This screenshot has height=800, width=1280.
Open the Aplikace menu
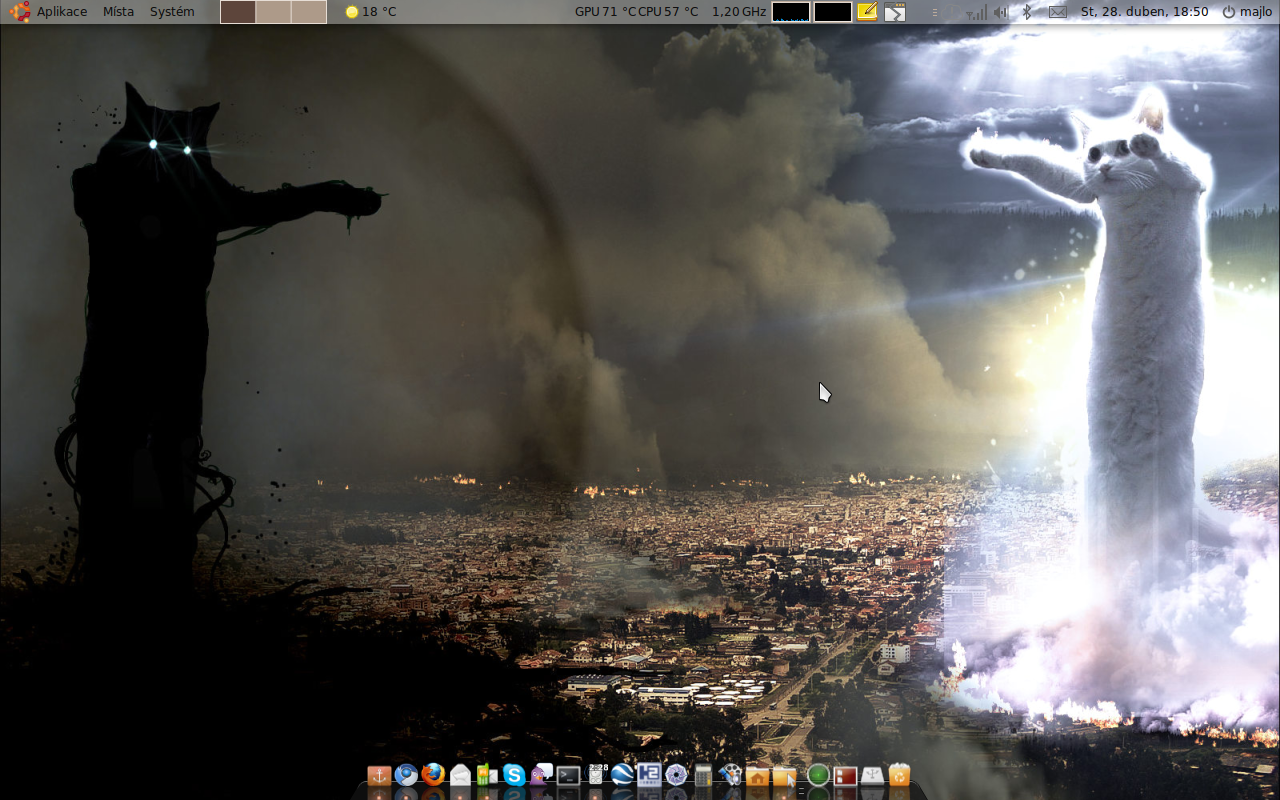(62, 12)
